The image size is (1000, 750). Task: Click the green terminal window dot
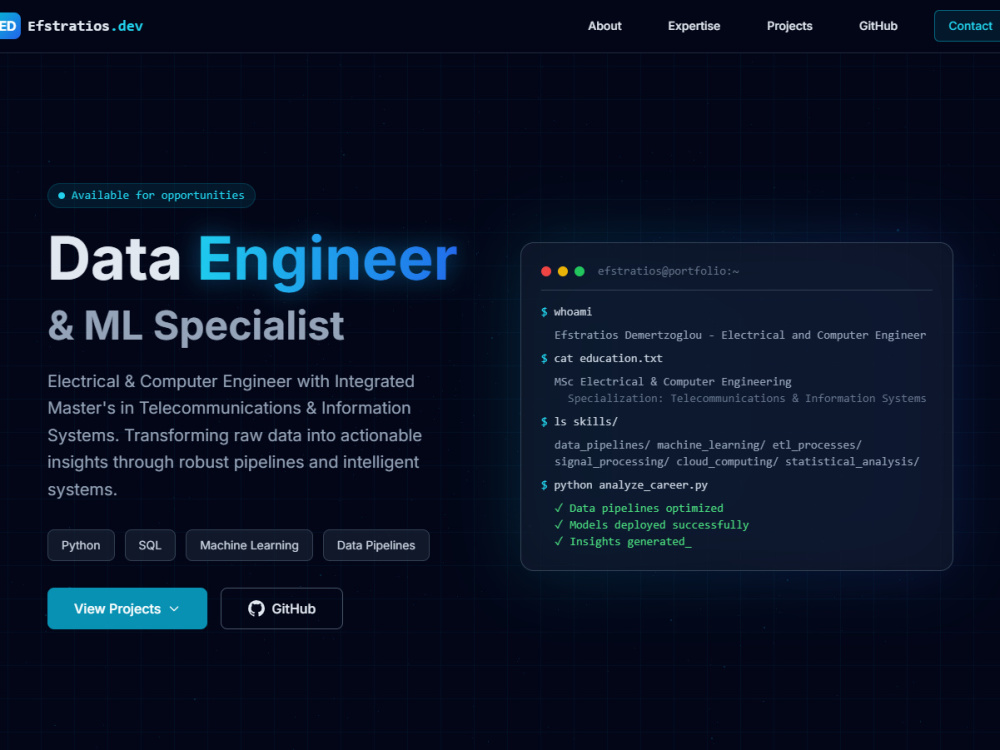coord(579,271)
